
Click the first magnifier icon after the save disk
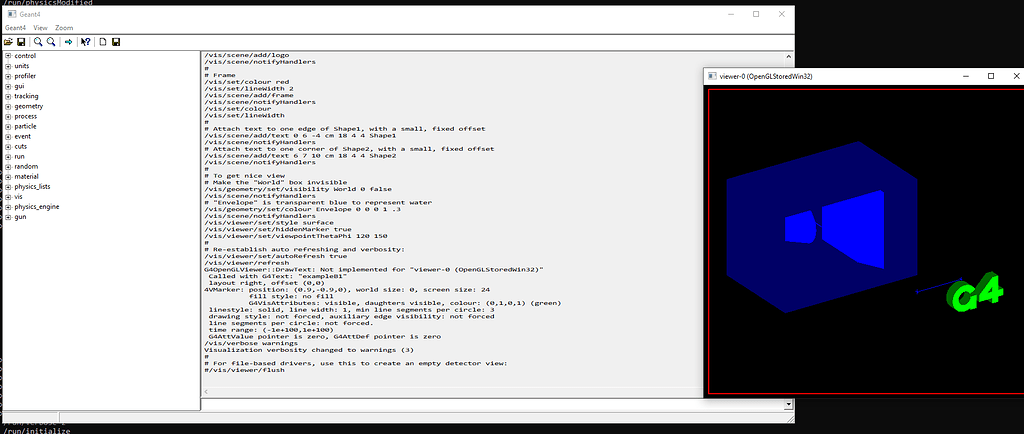(x=38, y=42)
